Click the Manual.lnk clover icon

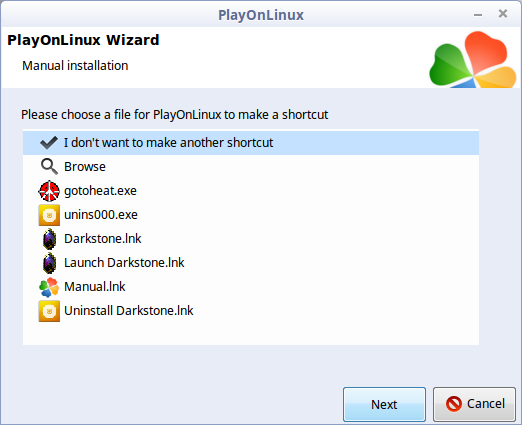click(x=49, y=287)
